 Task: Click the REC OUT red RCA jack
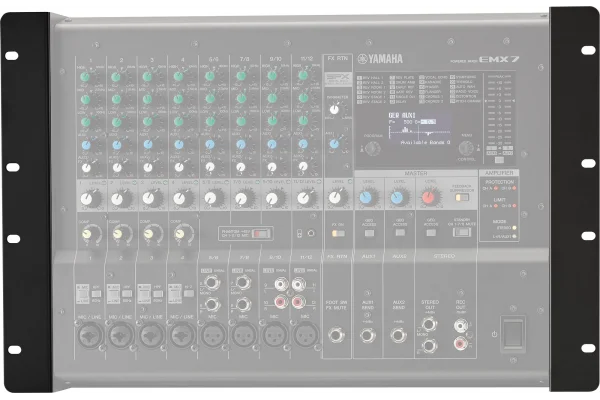point(461,343)
